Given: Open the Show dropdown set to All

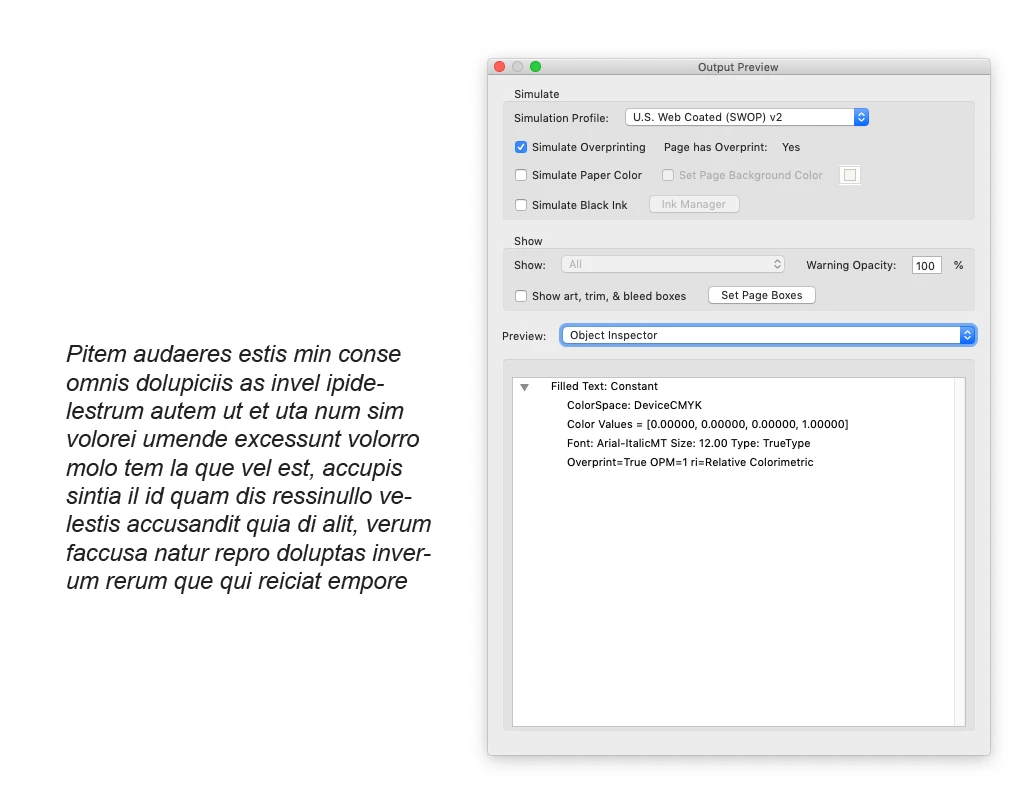Looking at the screenshot, I should (x=673, y=264).
